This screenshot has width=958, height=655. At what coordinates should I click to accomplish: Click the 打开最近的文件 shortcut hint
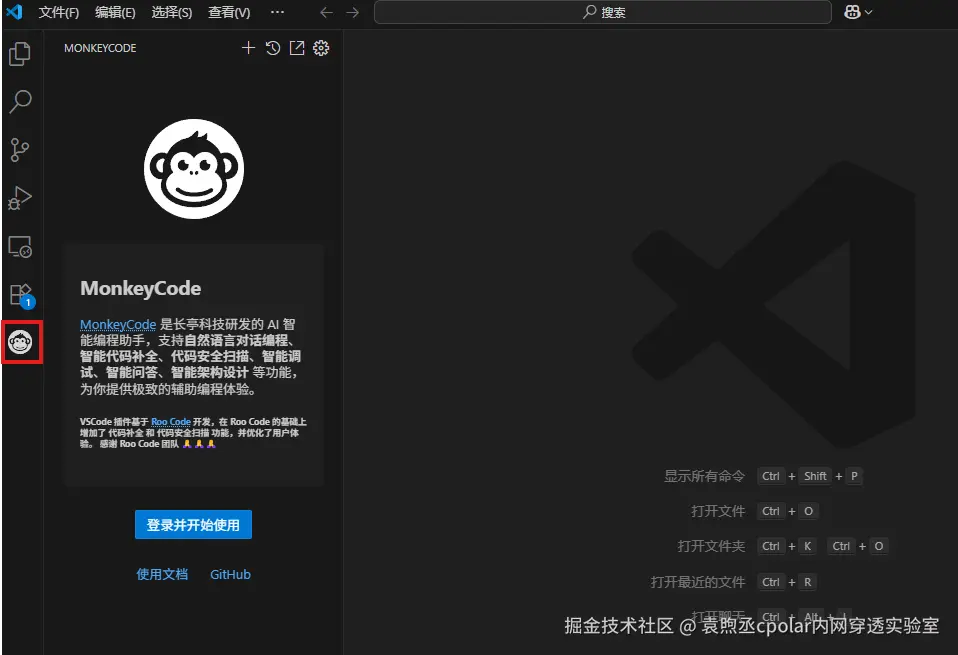(698, 582)
